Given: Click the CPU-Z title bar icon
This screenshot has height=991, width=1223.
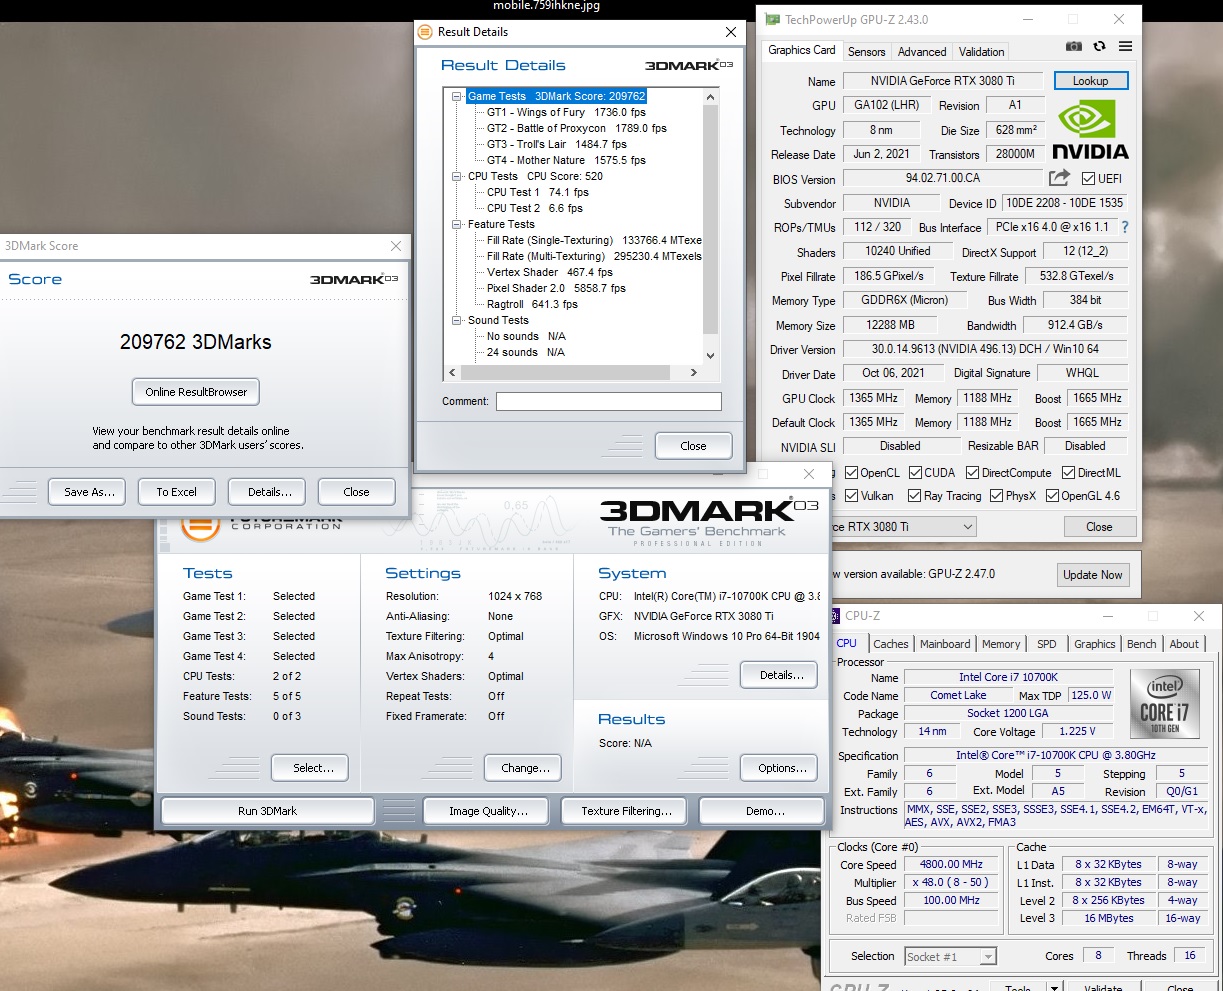Looking at the screenshot, I should [834, 616].
